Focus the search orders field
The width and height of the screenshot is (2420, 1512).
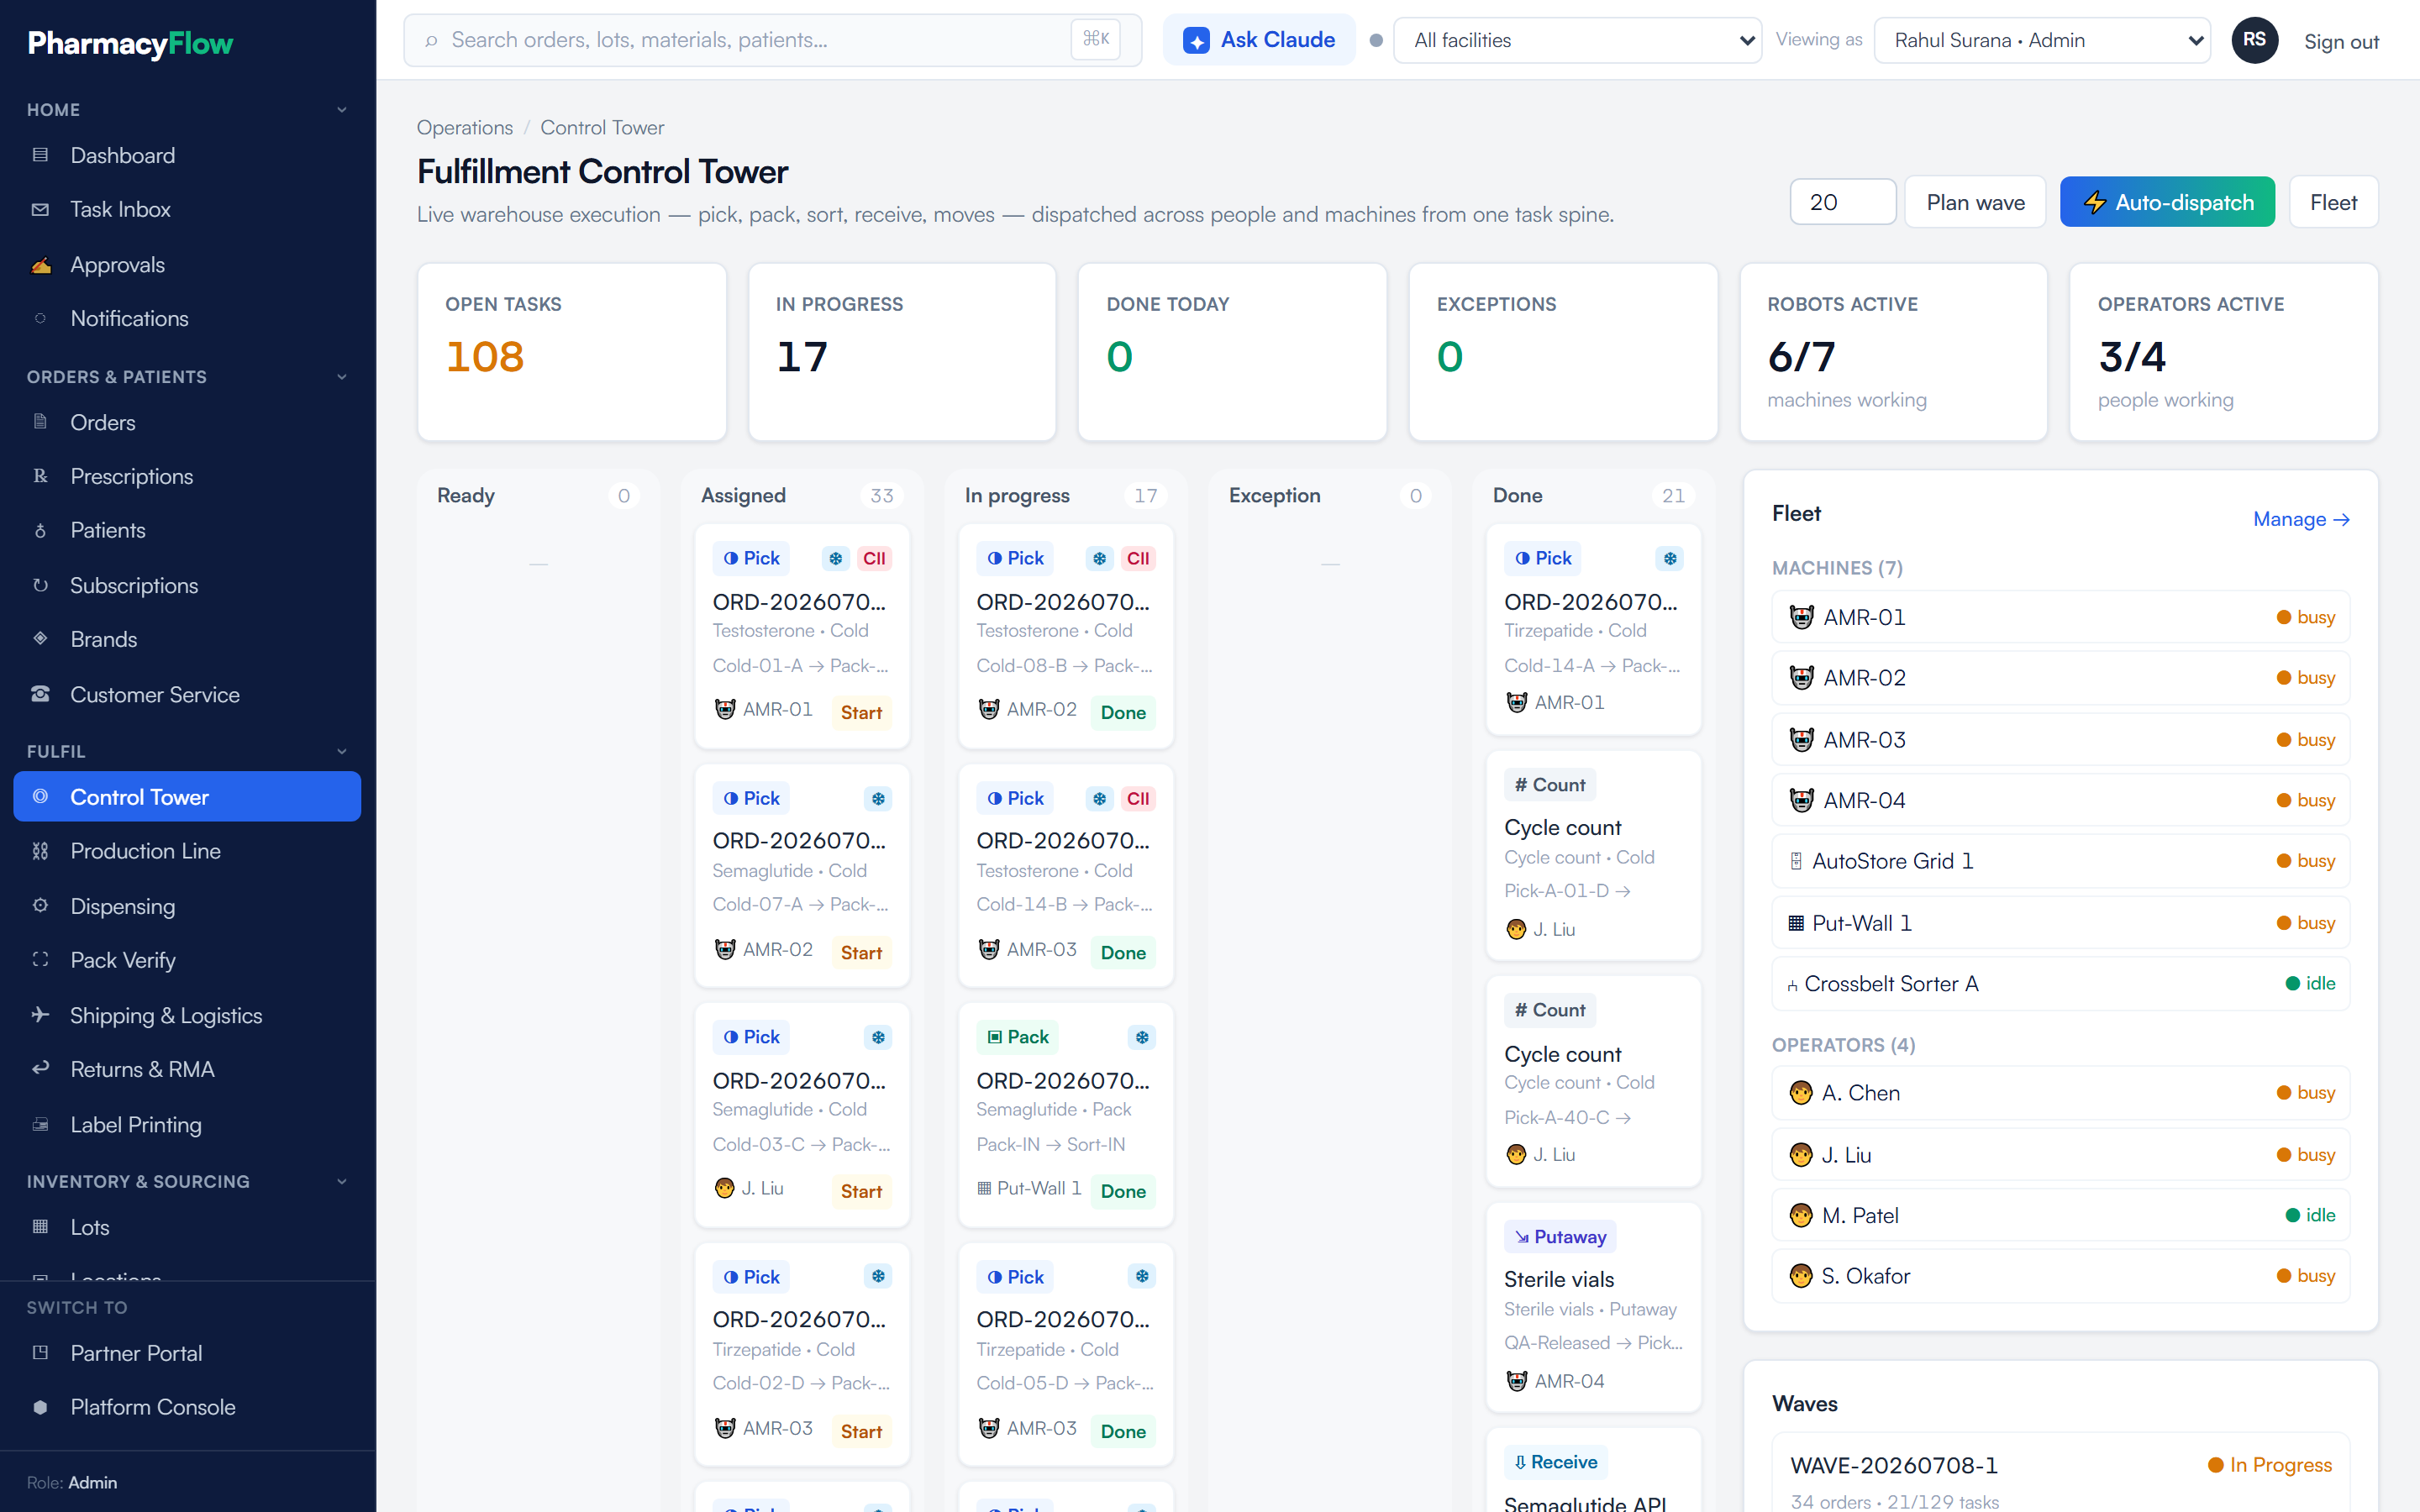(x=772, y=40)
